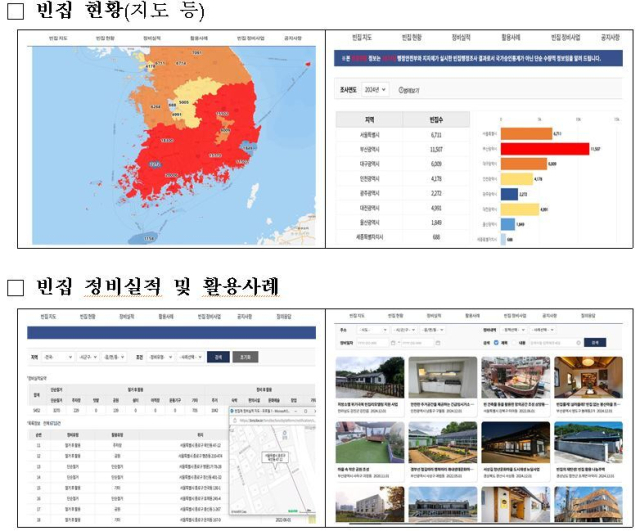Click the yellow 인천광역시 bar in the chart
This screenshot has height=531, width=640.
point(517,179)
